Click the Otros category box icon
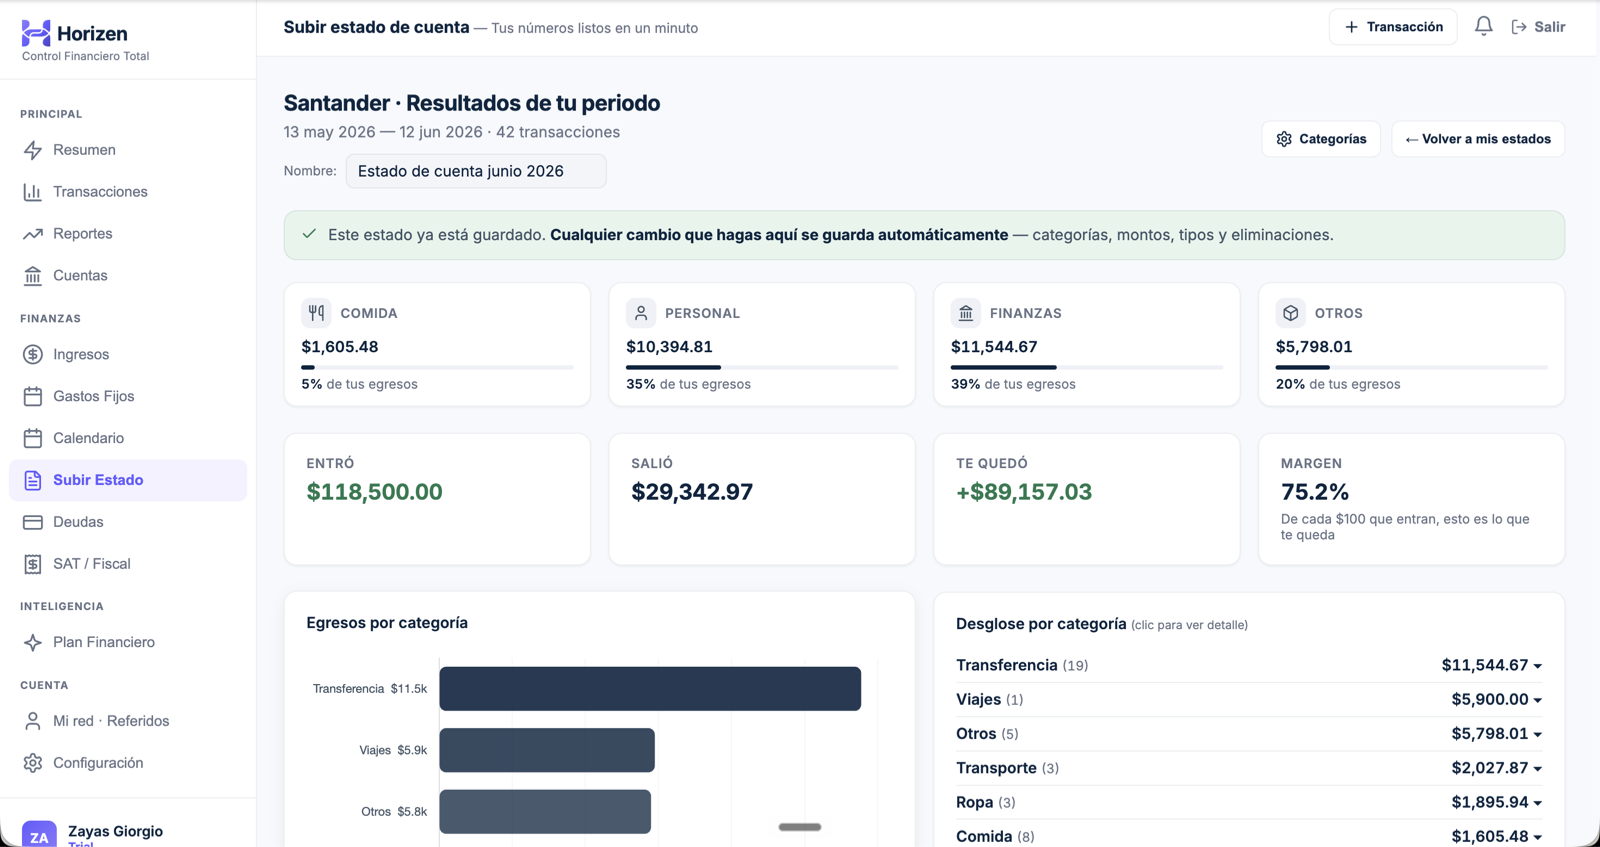1600x847 pixels. pyautogui.click(x=1291, y=313)
